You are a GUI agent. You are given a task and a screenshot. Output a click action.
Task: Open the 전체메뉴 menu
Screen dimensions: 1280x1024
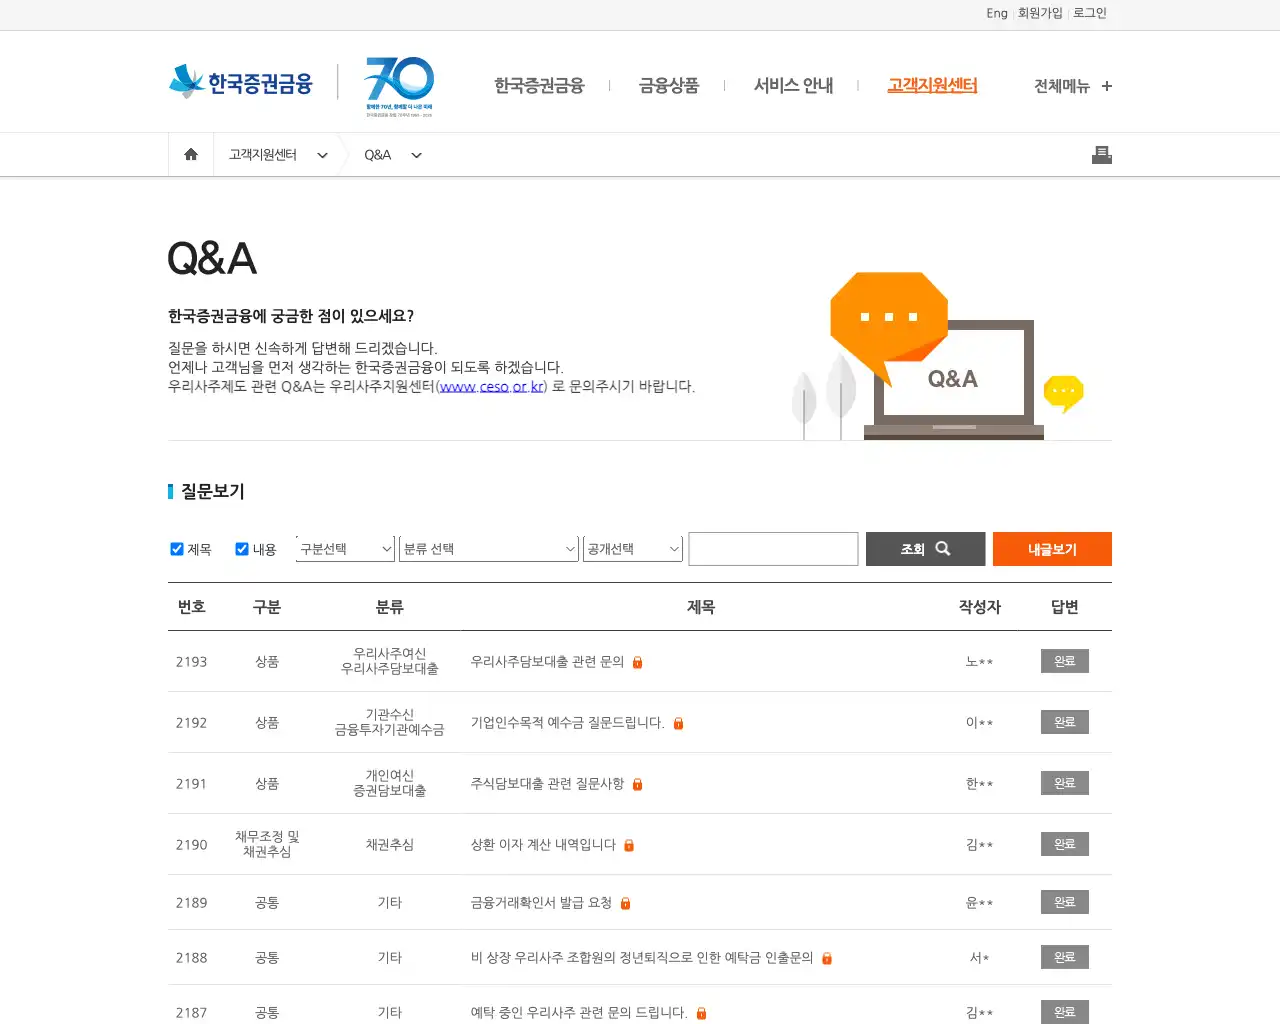(x=1061, y=86)
